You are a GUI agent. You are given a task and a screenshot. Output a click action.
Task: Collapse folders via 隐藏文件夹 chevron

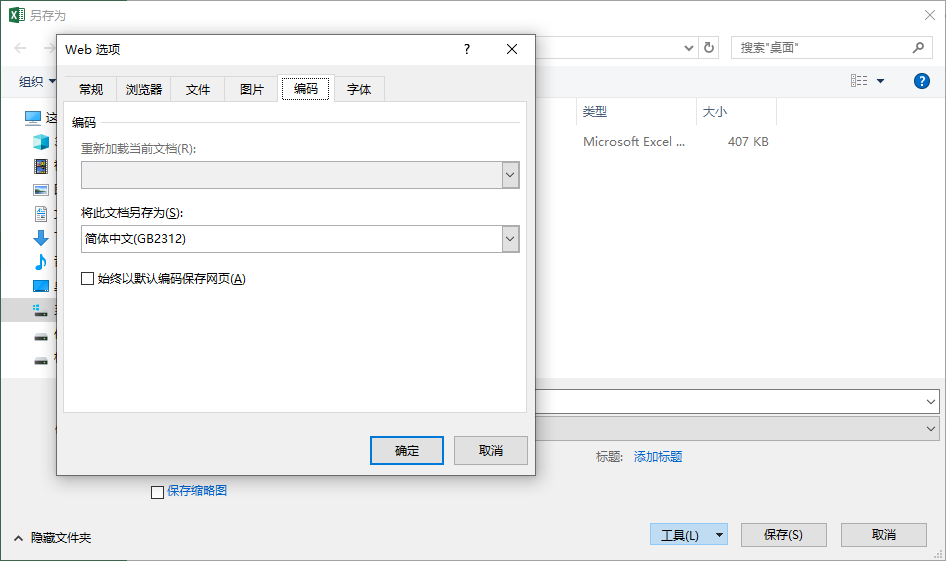click(x=19, y=538)
